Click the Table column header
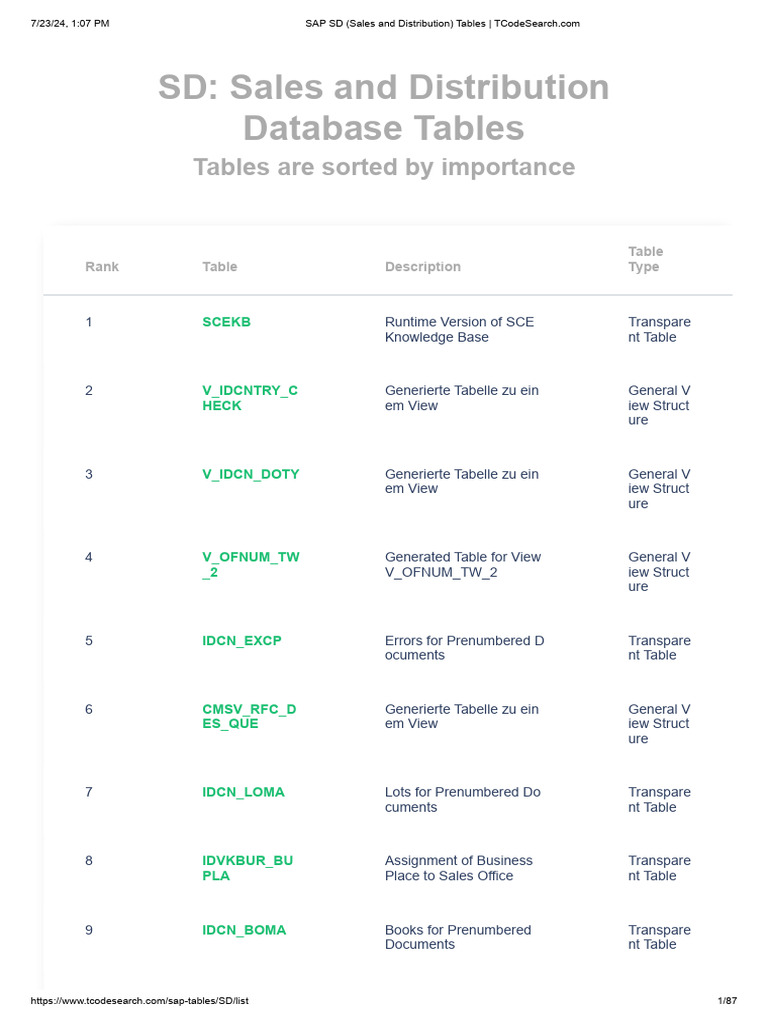This screenshot has height=1024, width=768. pos(220,267)
